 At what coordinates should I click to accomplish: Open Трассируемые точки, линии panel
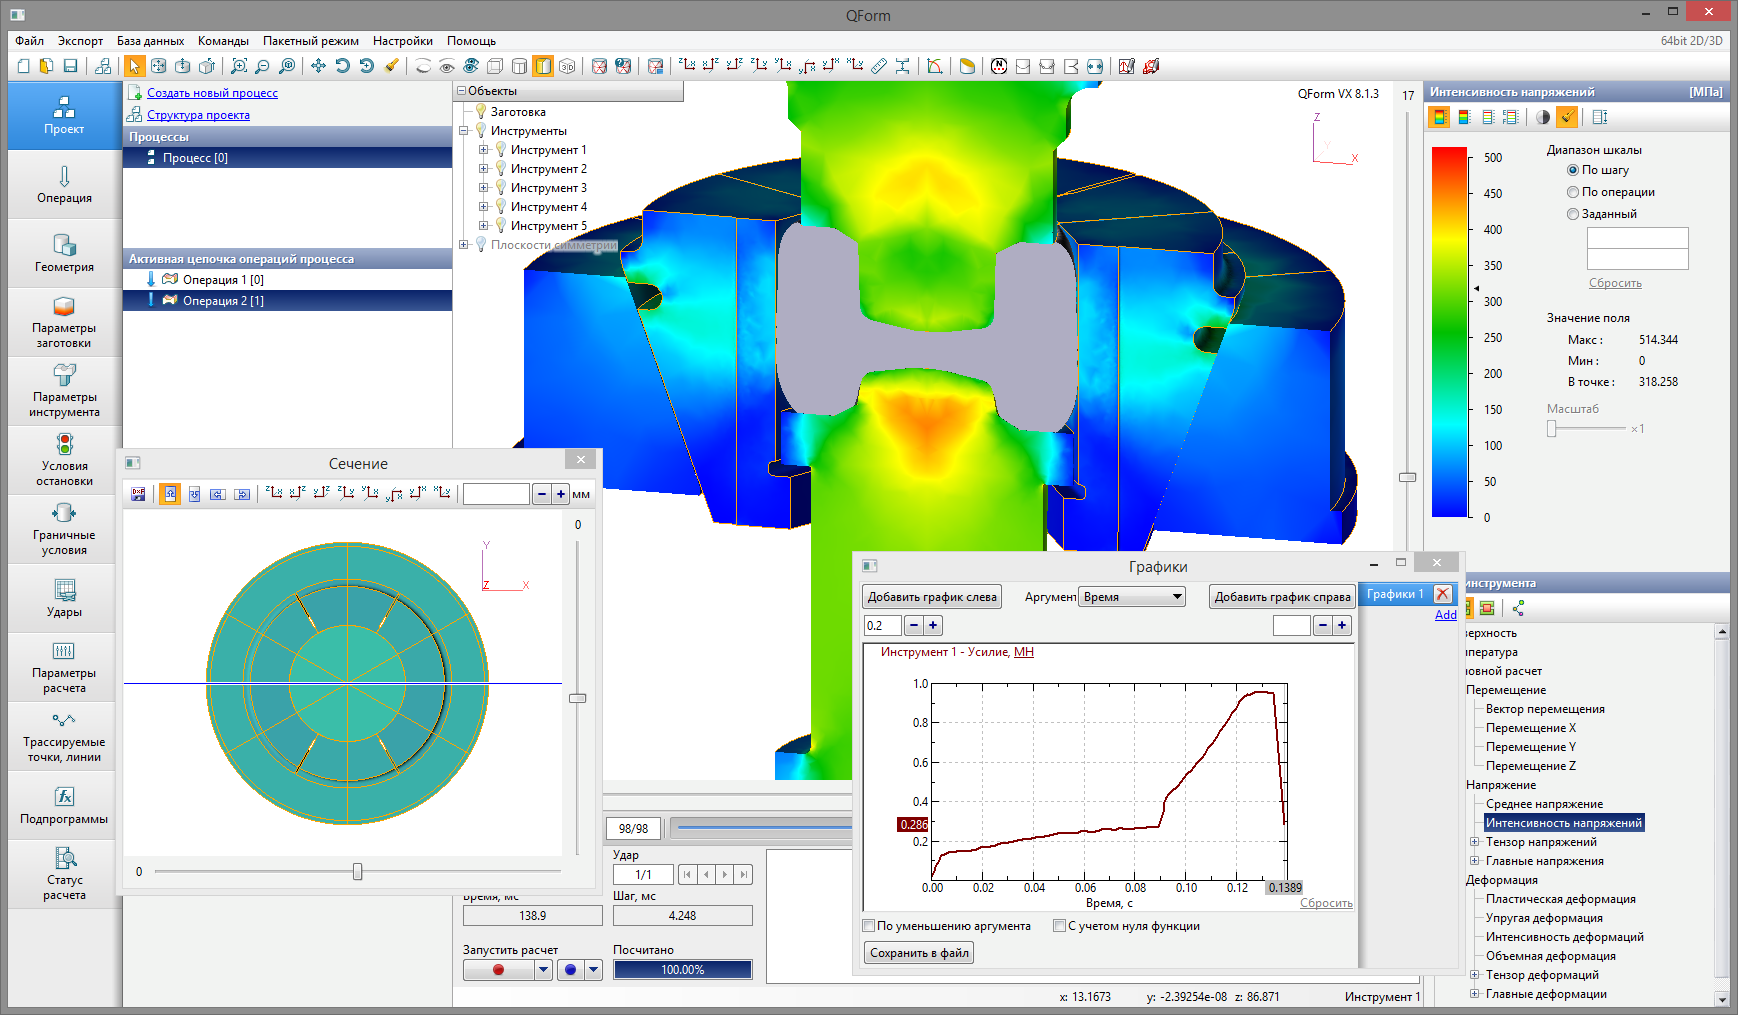(64, 736)
